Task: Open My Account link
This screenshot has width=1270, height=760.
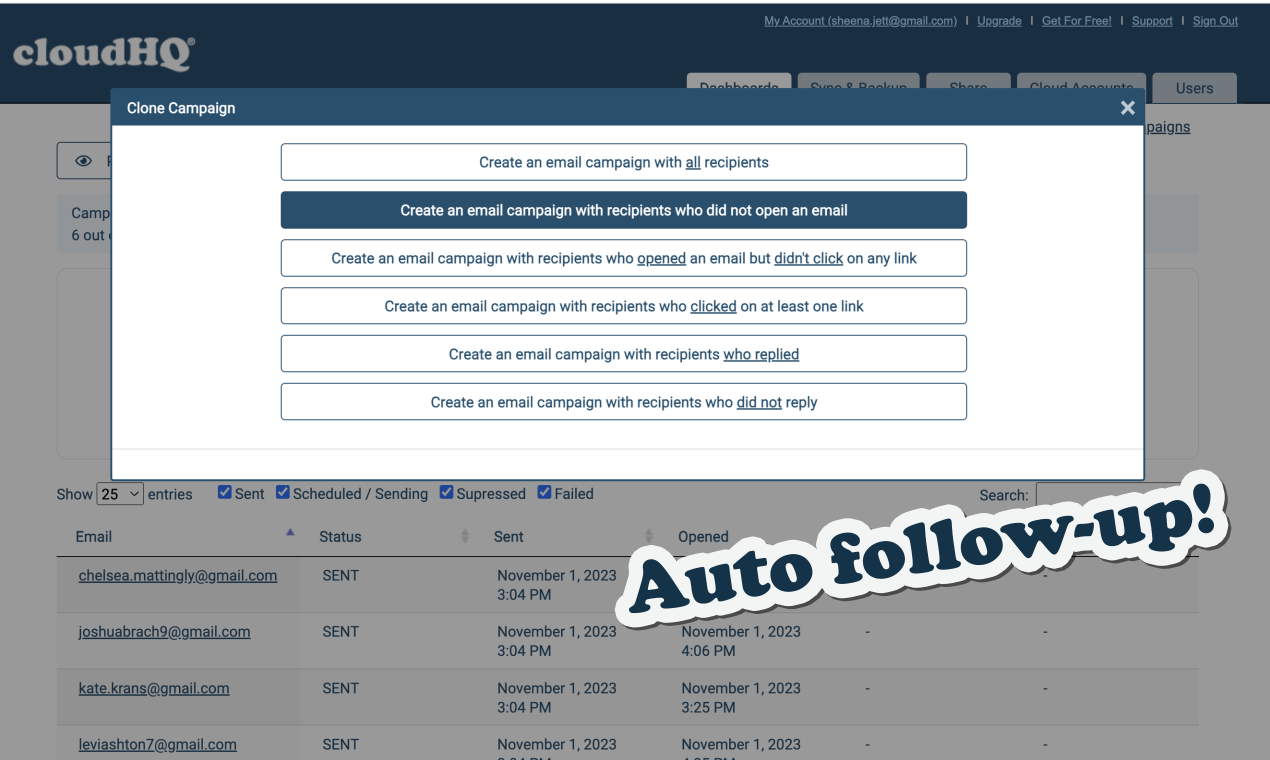Action: (x=860, y=21)
